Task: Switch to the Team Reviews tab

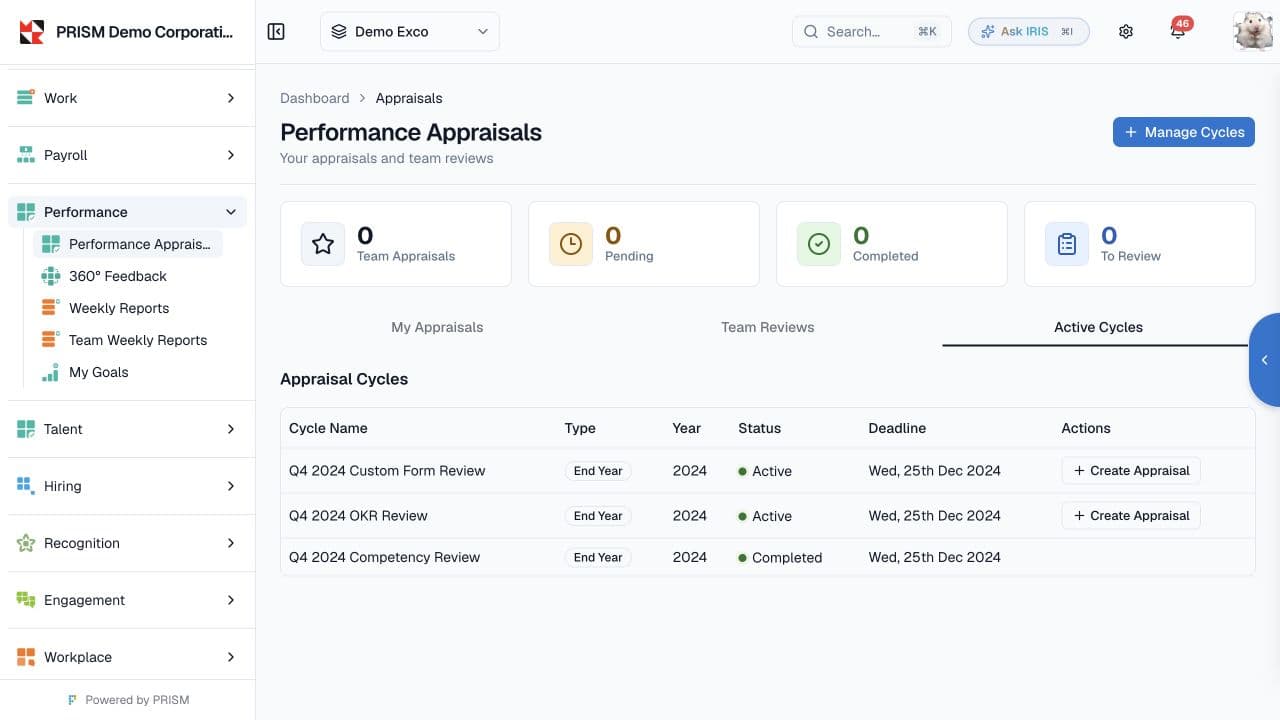Action: [768, 327]
